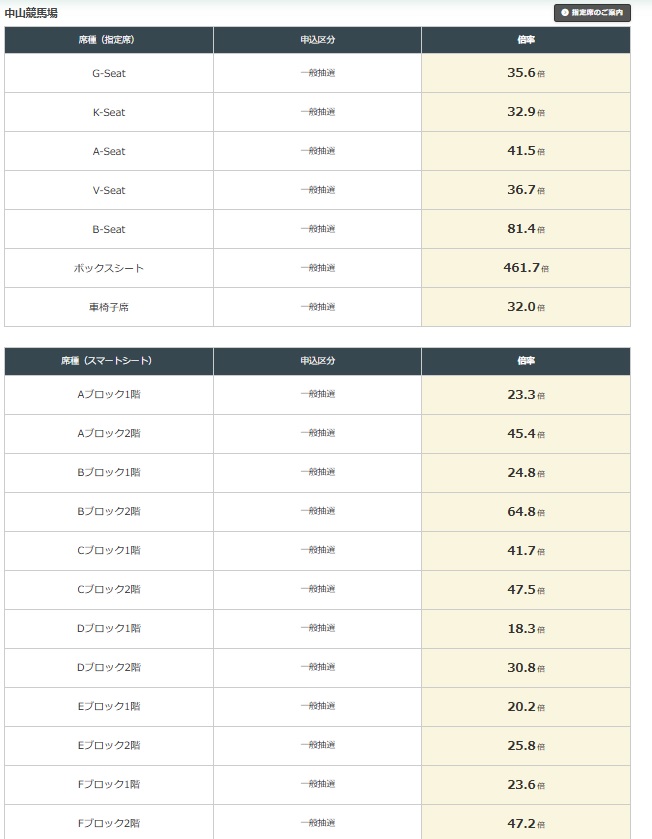Click the 81.4倍 odds cell
Screen dimensions: 652x839
pos(525,229)
